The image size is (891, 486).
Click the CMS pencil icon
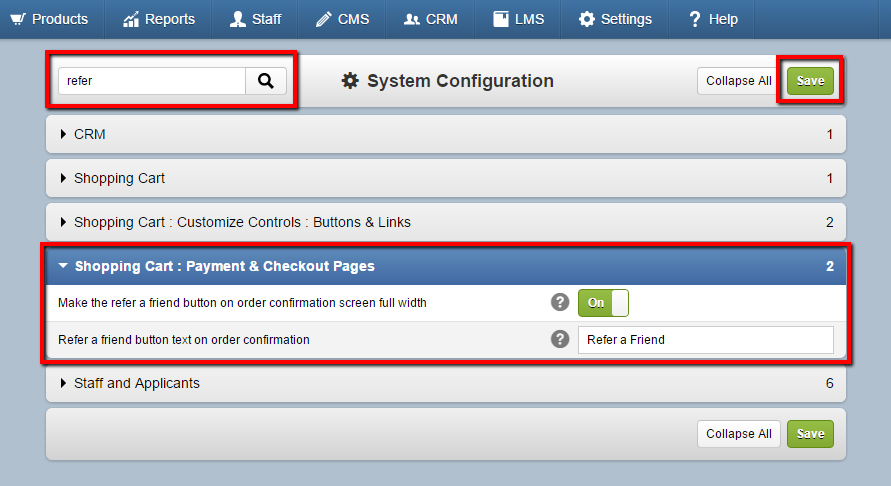(323, 19)
